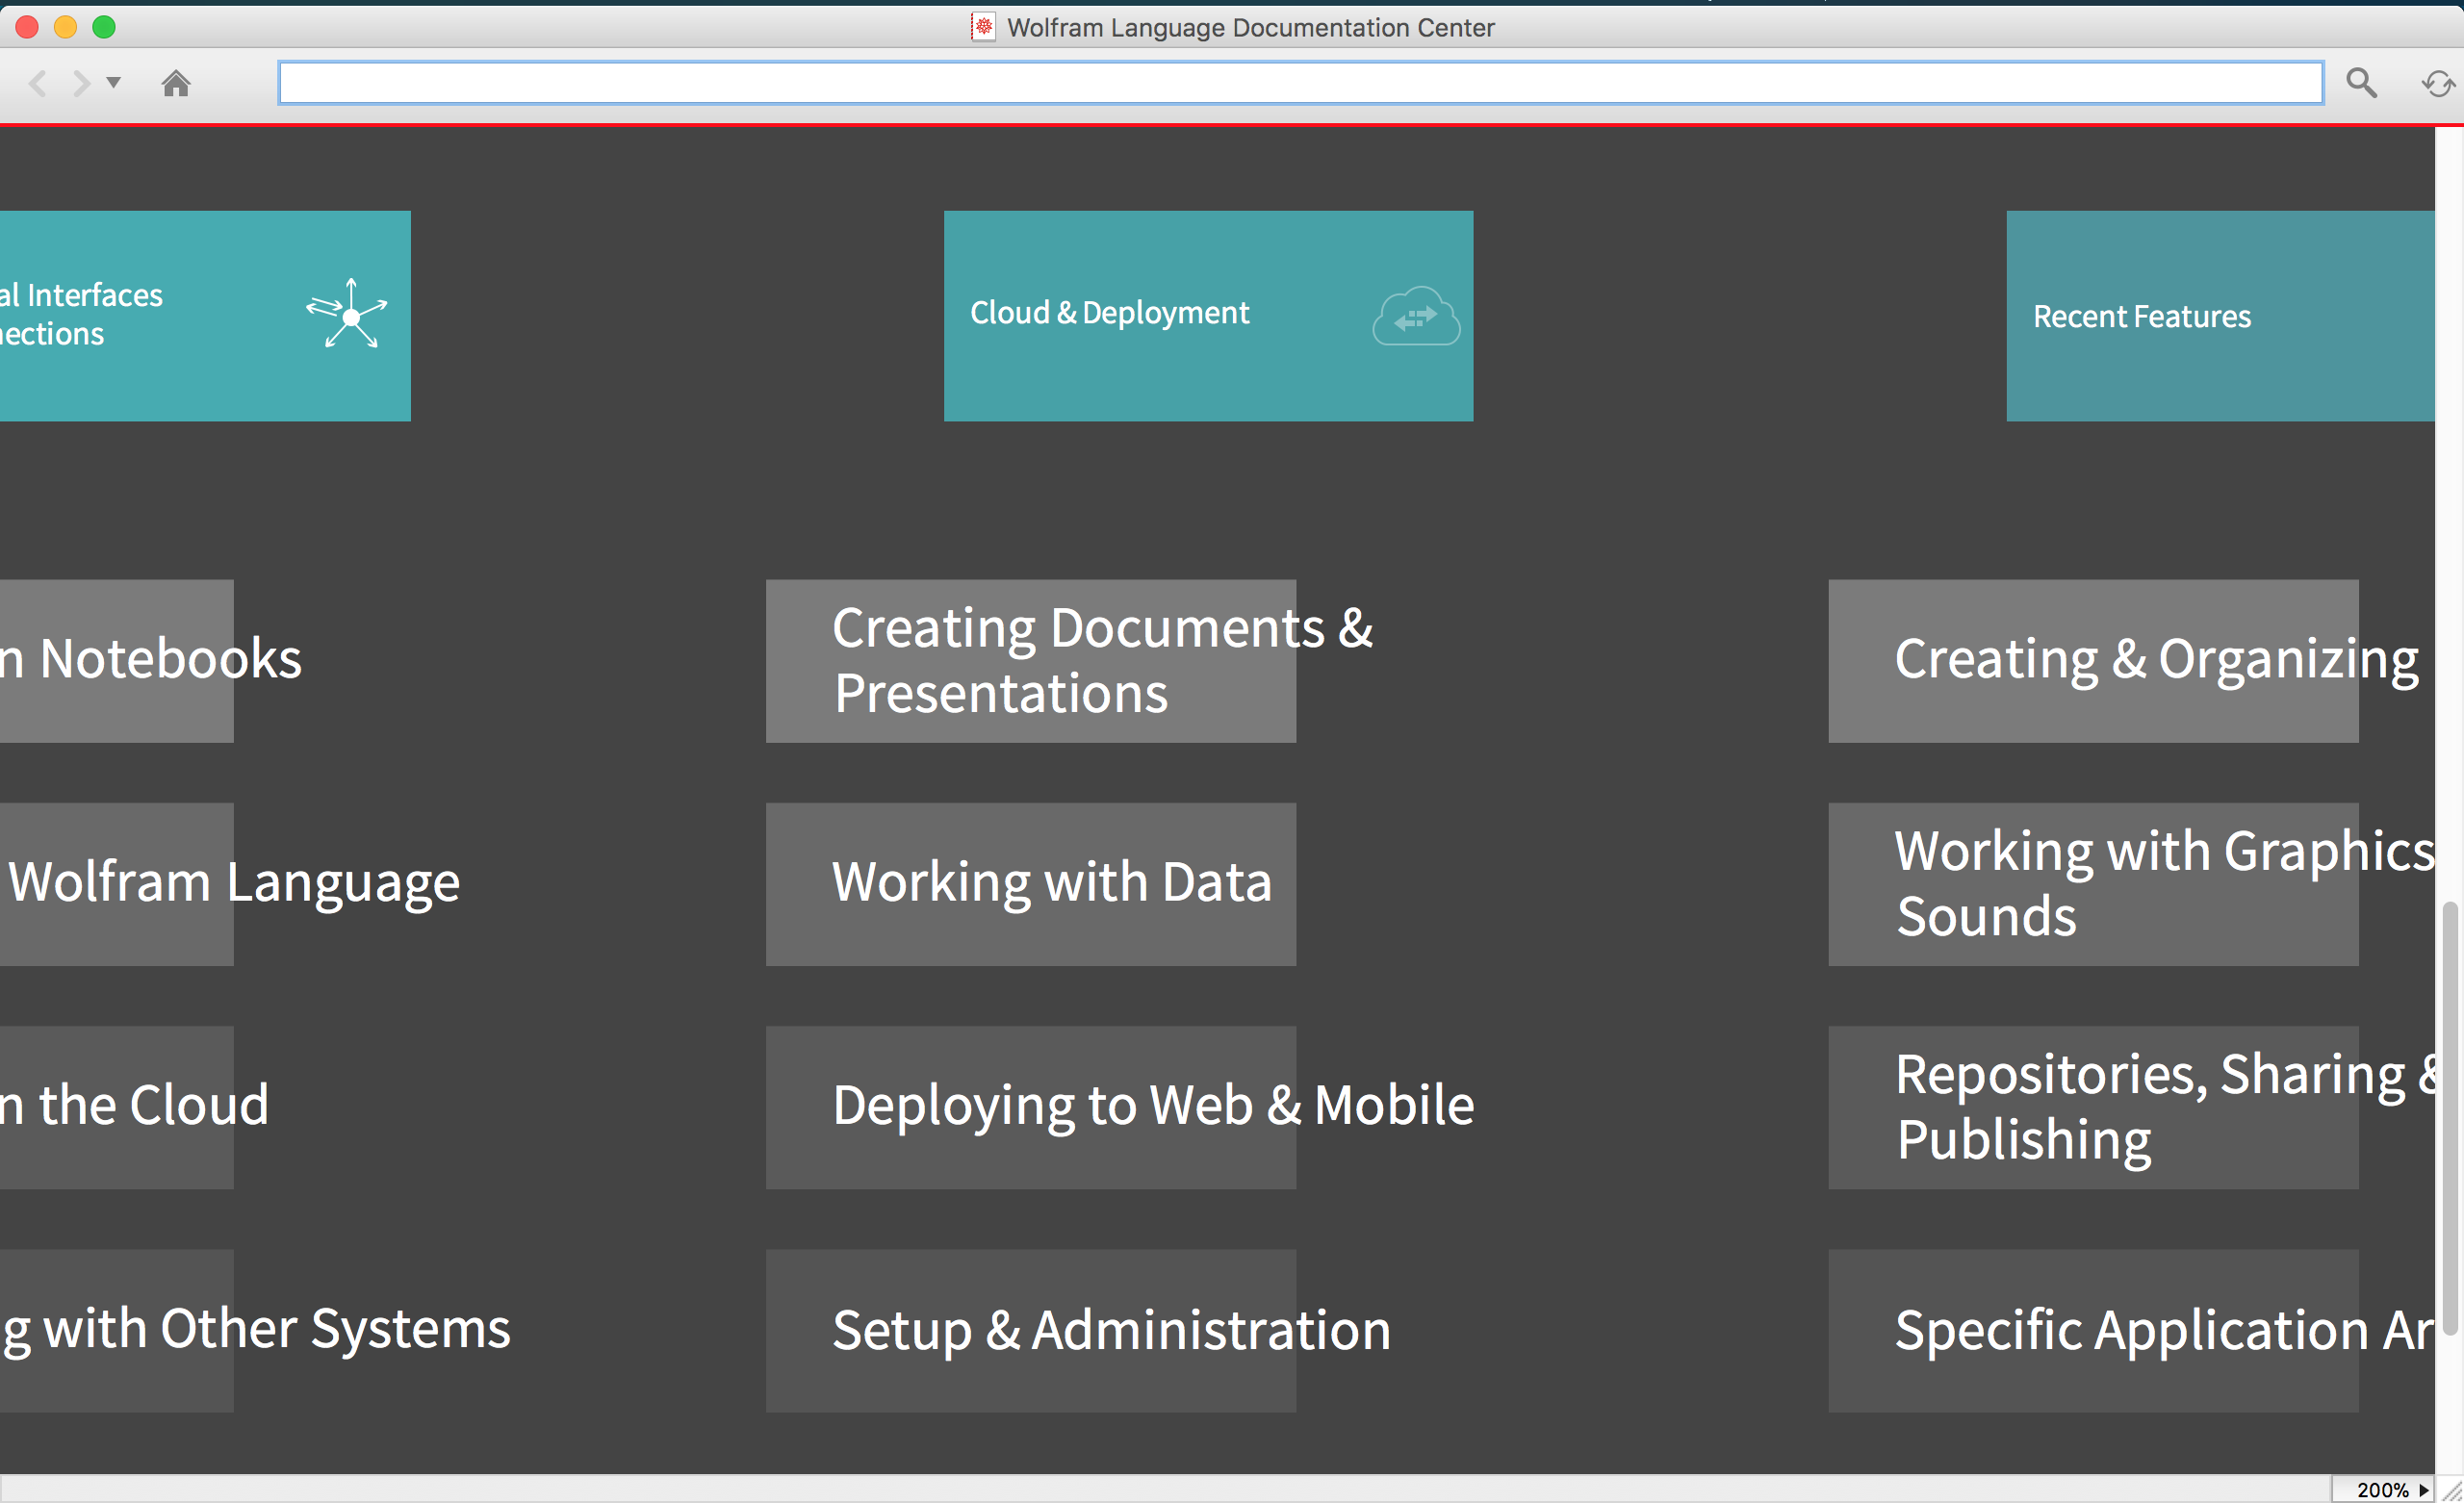Click the green full-screen window button
The width and height of the screenshot is (2464, 1503).
point(104,27)
